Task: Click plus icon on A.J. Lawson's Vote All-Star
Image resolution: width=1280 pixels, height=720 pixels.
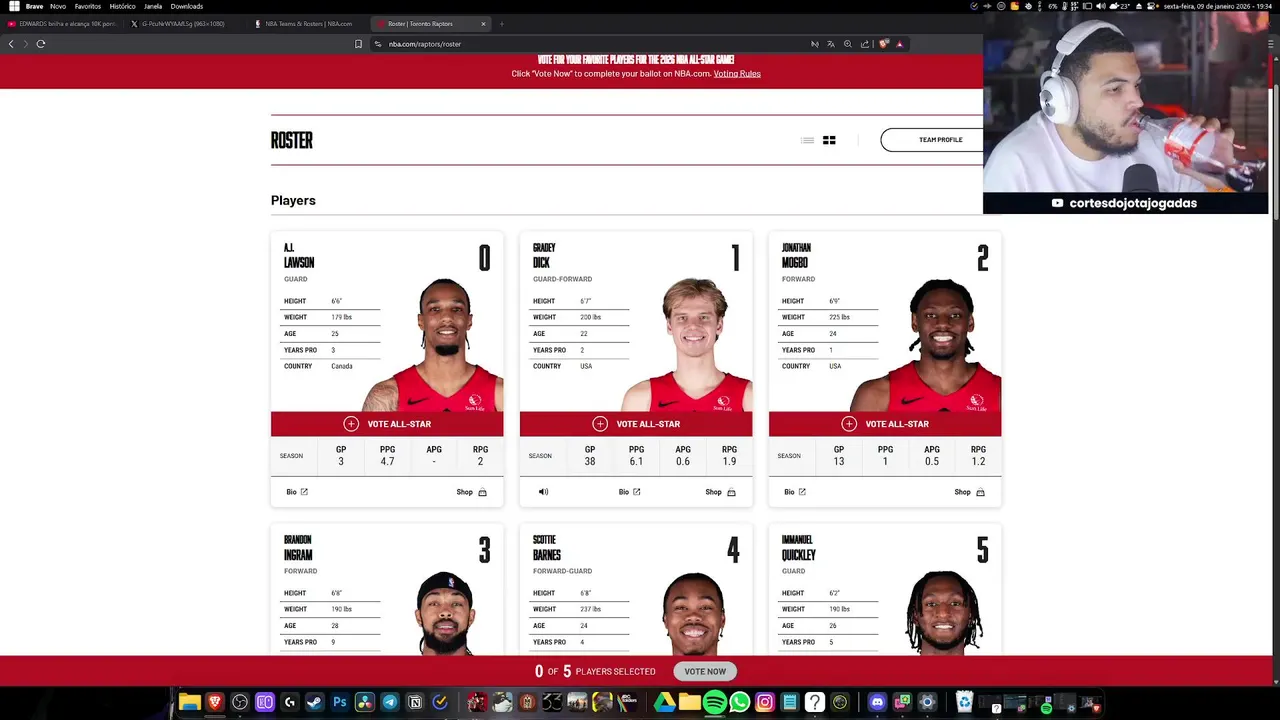Action: pos(351,424)
